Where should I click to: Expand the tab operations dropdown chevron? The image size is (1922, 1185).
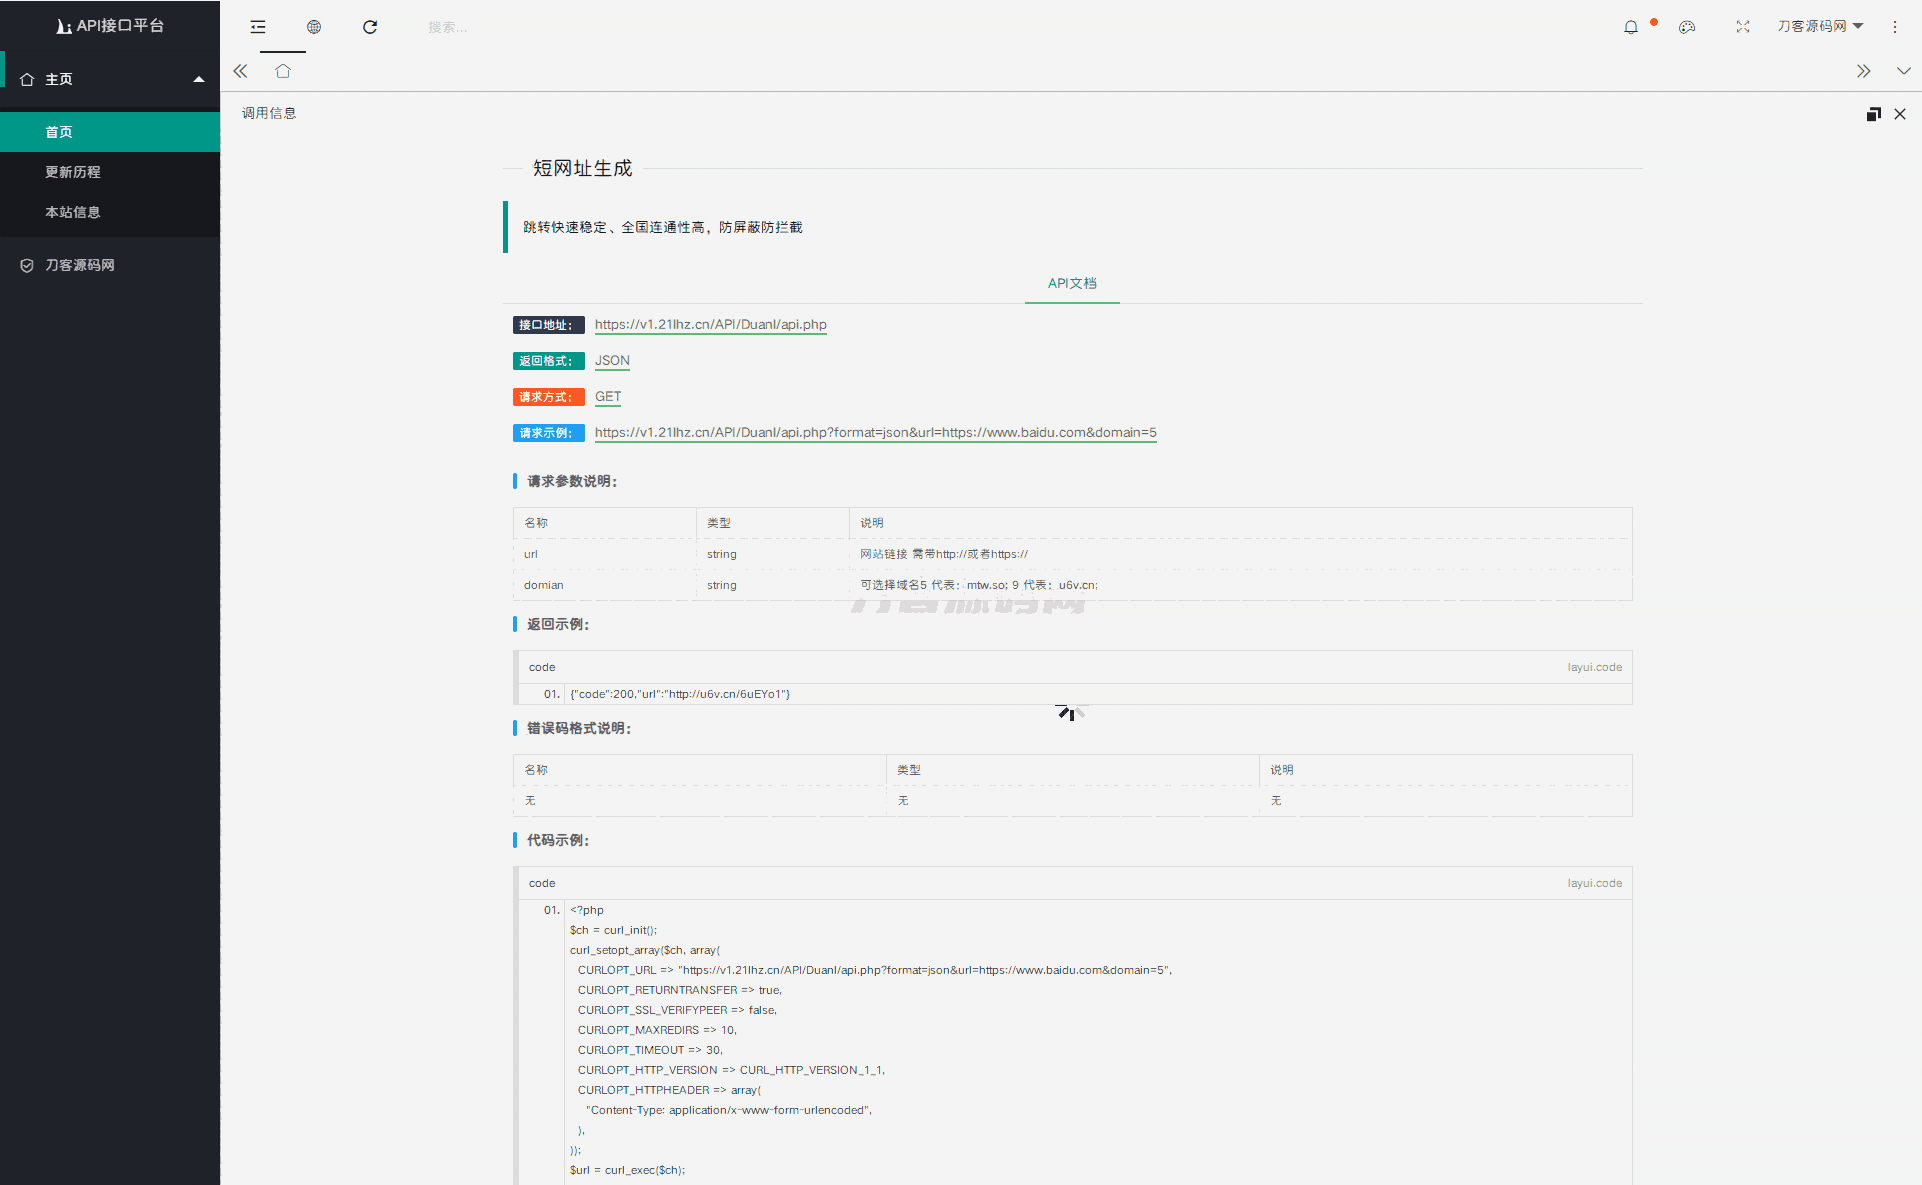tap(1903, 71)
